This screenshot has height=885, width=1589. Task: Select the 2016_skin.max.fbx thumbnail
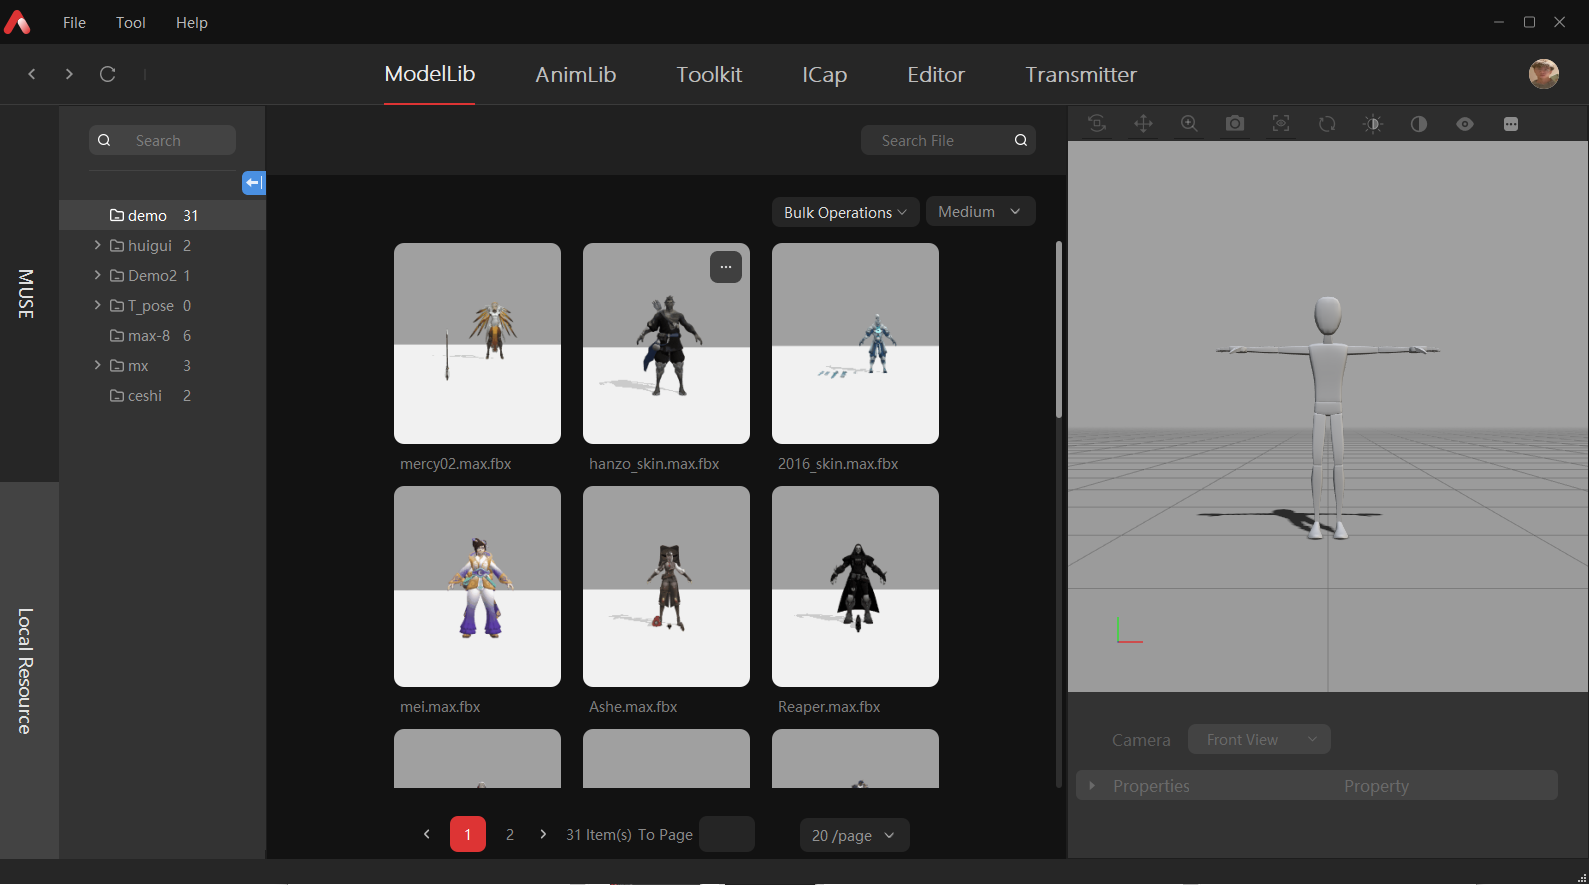coord(855,343)
